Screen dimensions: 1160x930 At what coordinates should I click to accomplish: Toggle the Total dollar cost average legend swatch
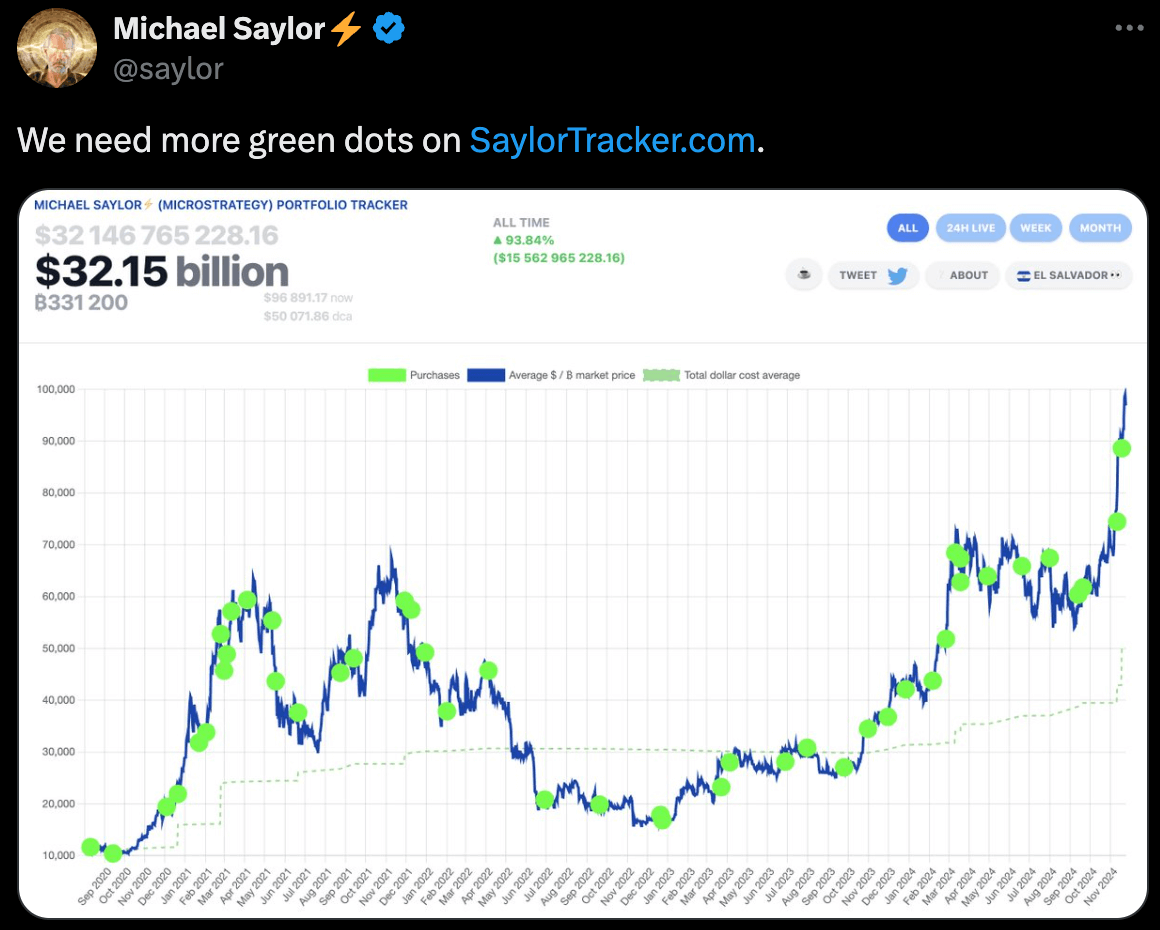[661, 375]
